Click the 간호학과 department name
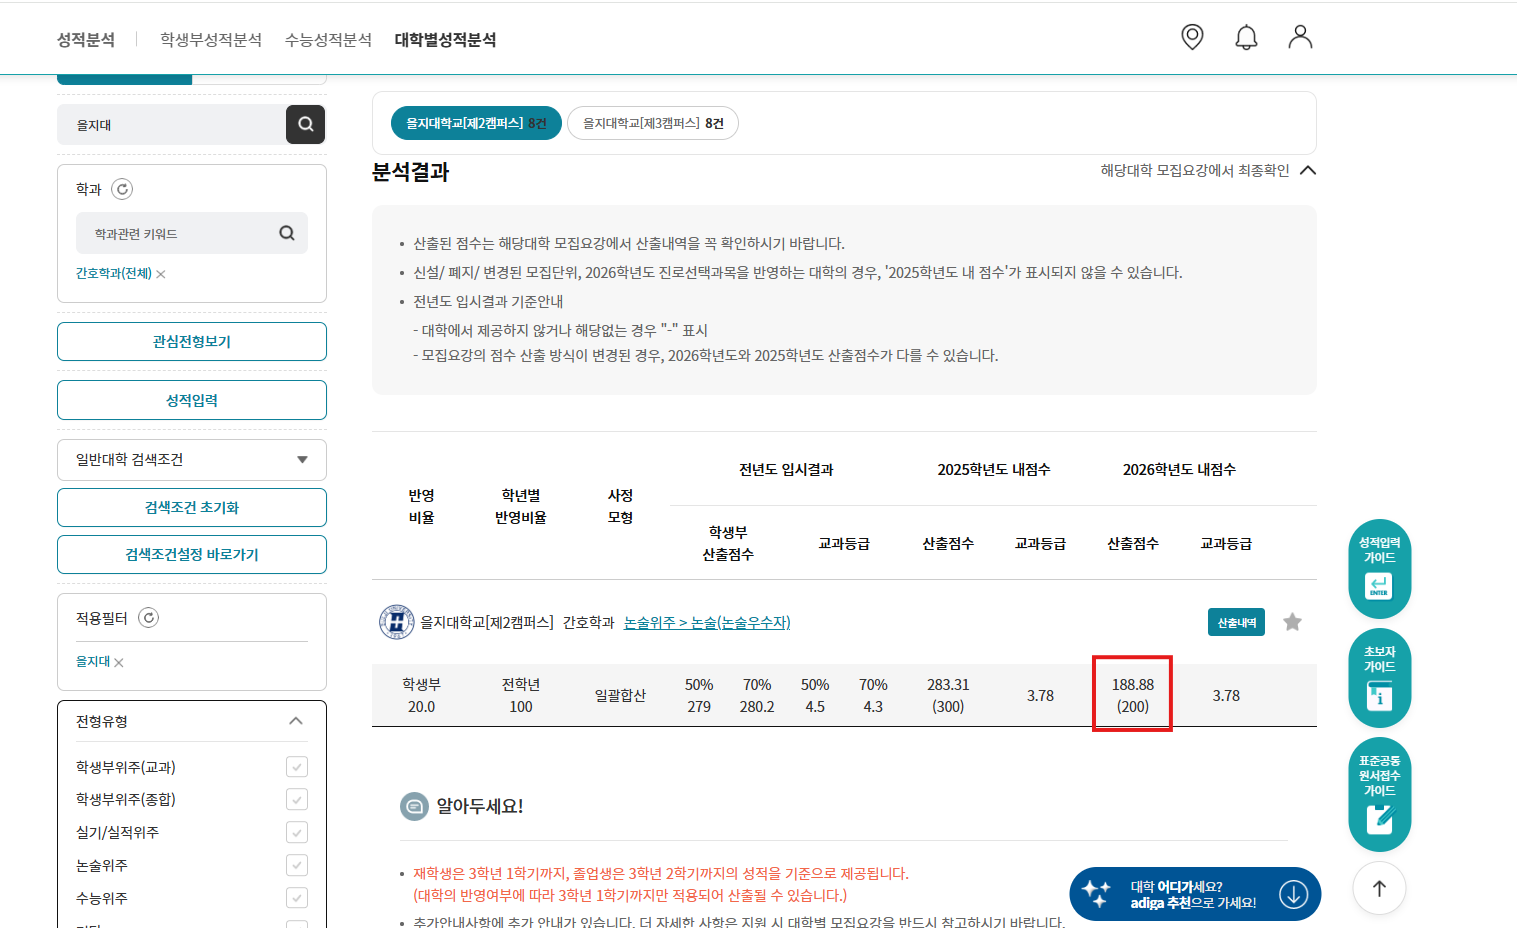The width and height of the screenshot is (1517, 928). coord(588,622)
